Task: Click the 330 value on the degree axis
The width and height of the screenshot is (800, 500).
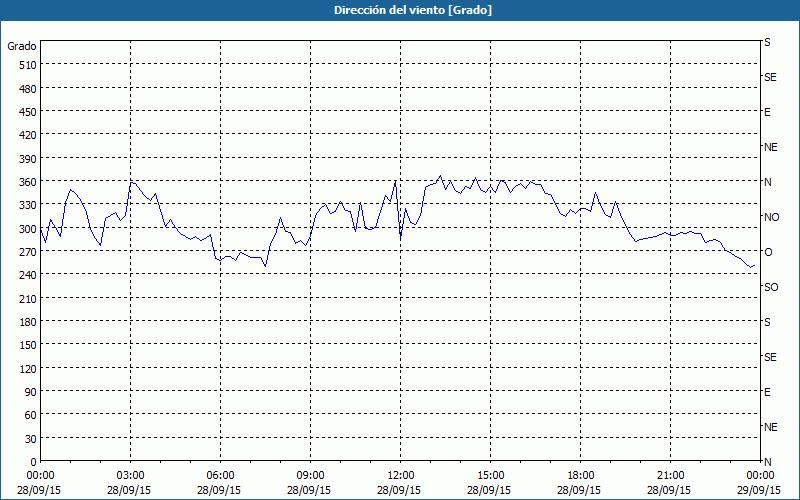Action: (28, 205)
